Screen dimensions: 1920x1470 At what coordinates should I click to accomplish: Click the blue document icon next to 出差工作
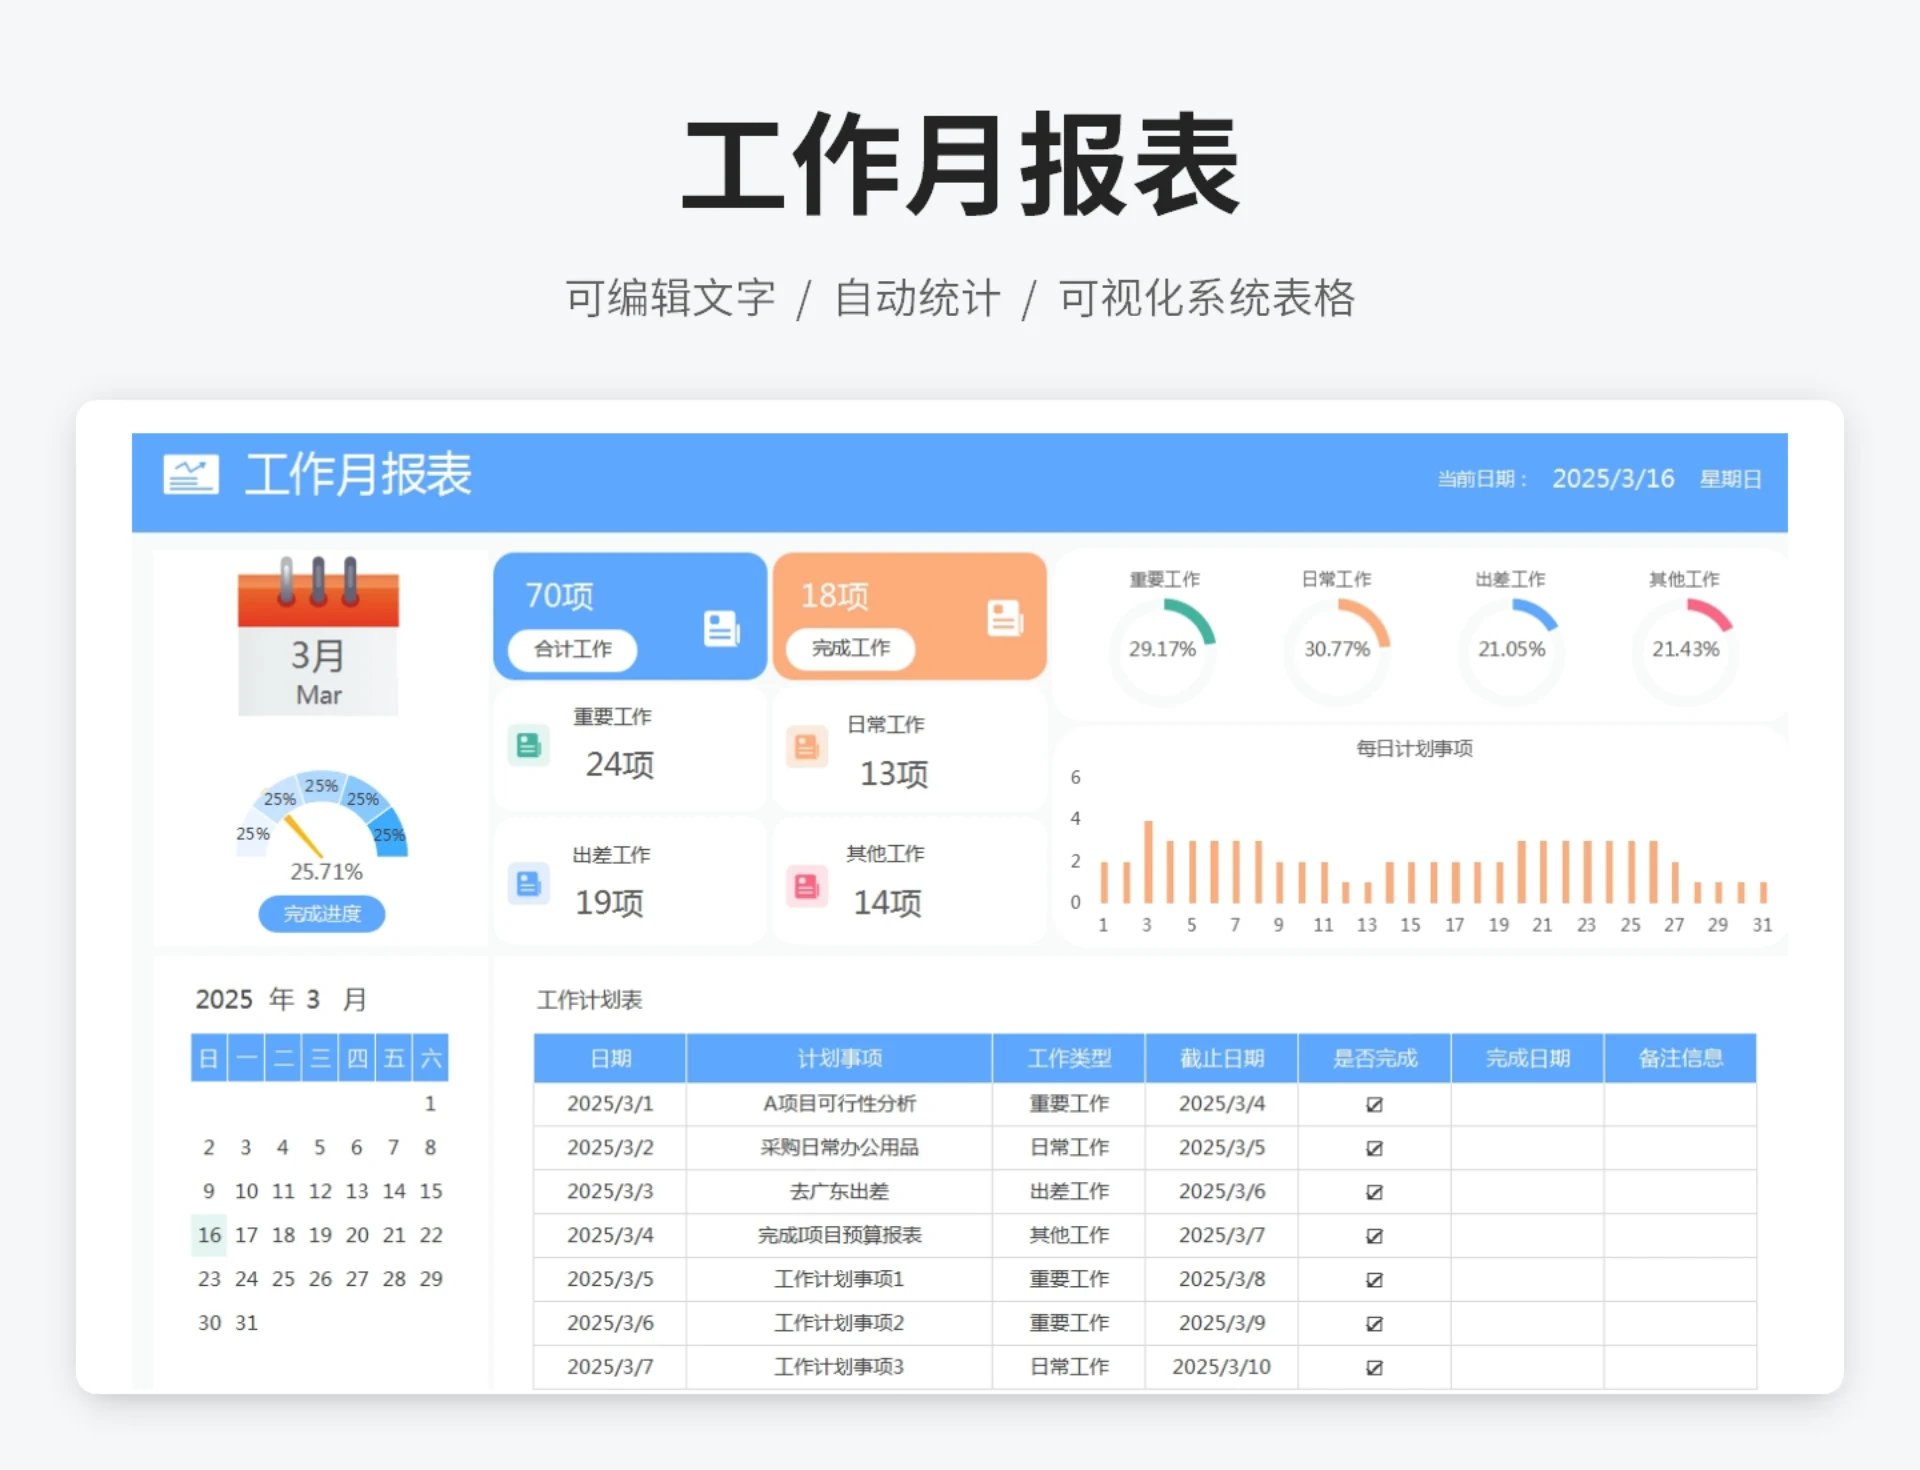click(x=528, y=884)
